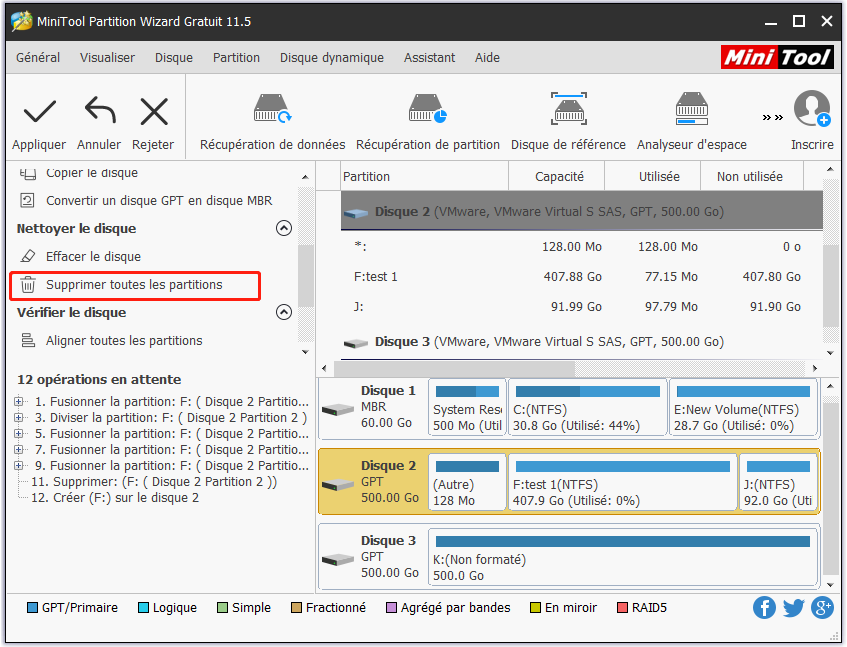847x647 pixels.
Task: Click partition list horizontal scrollbar thumb
Action: tap(454, 368)
